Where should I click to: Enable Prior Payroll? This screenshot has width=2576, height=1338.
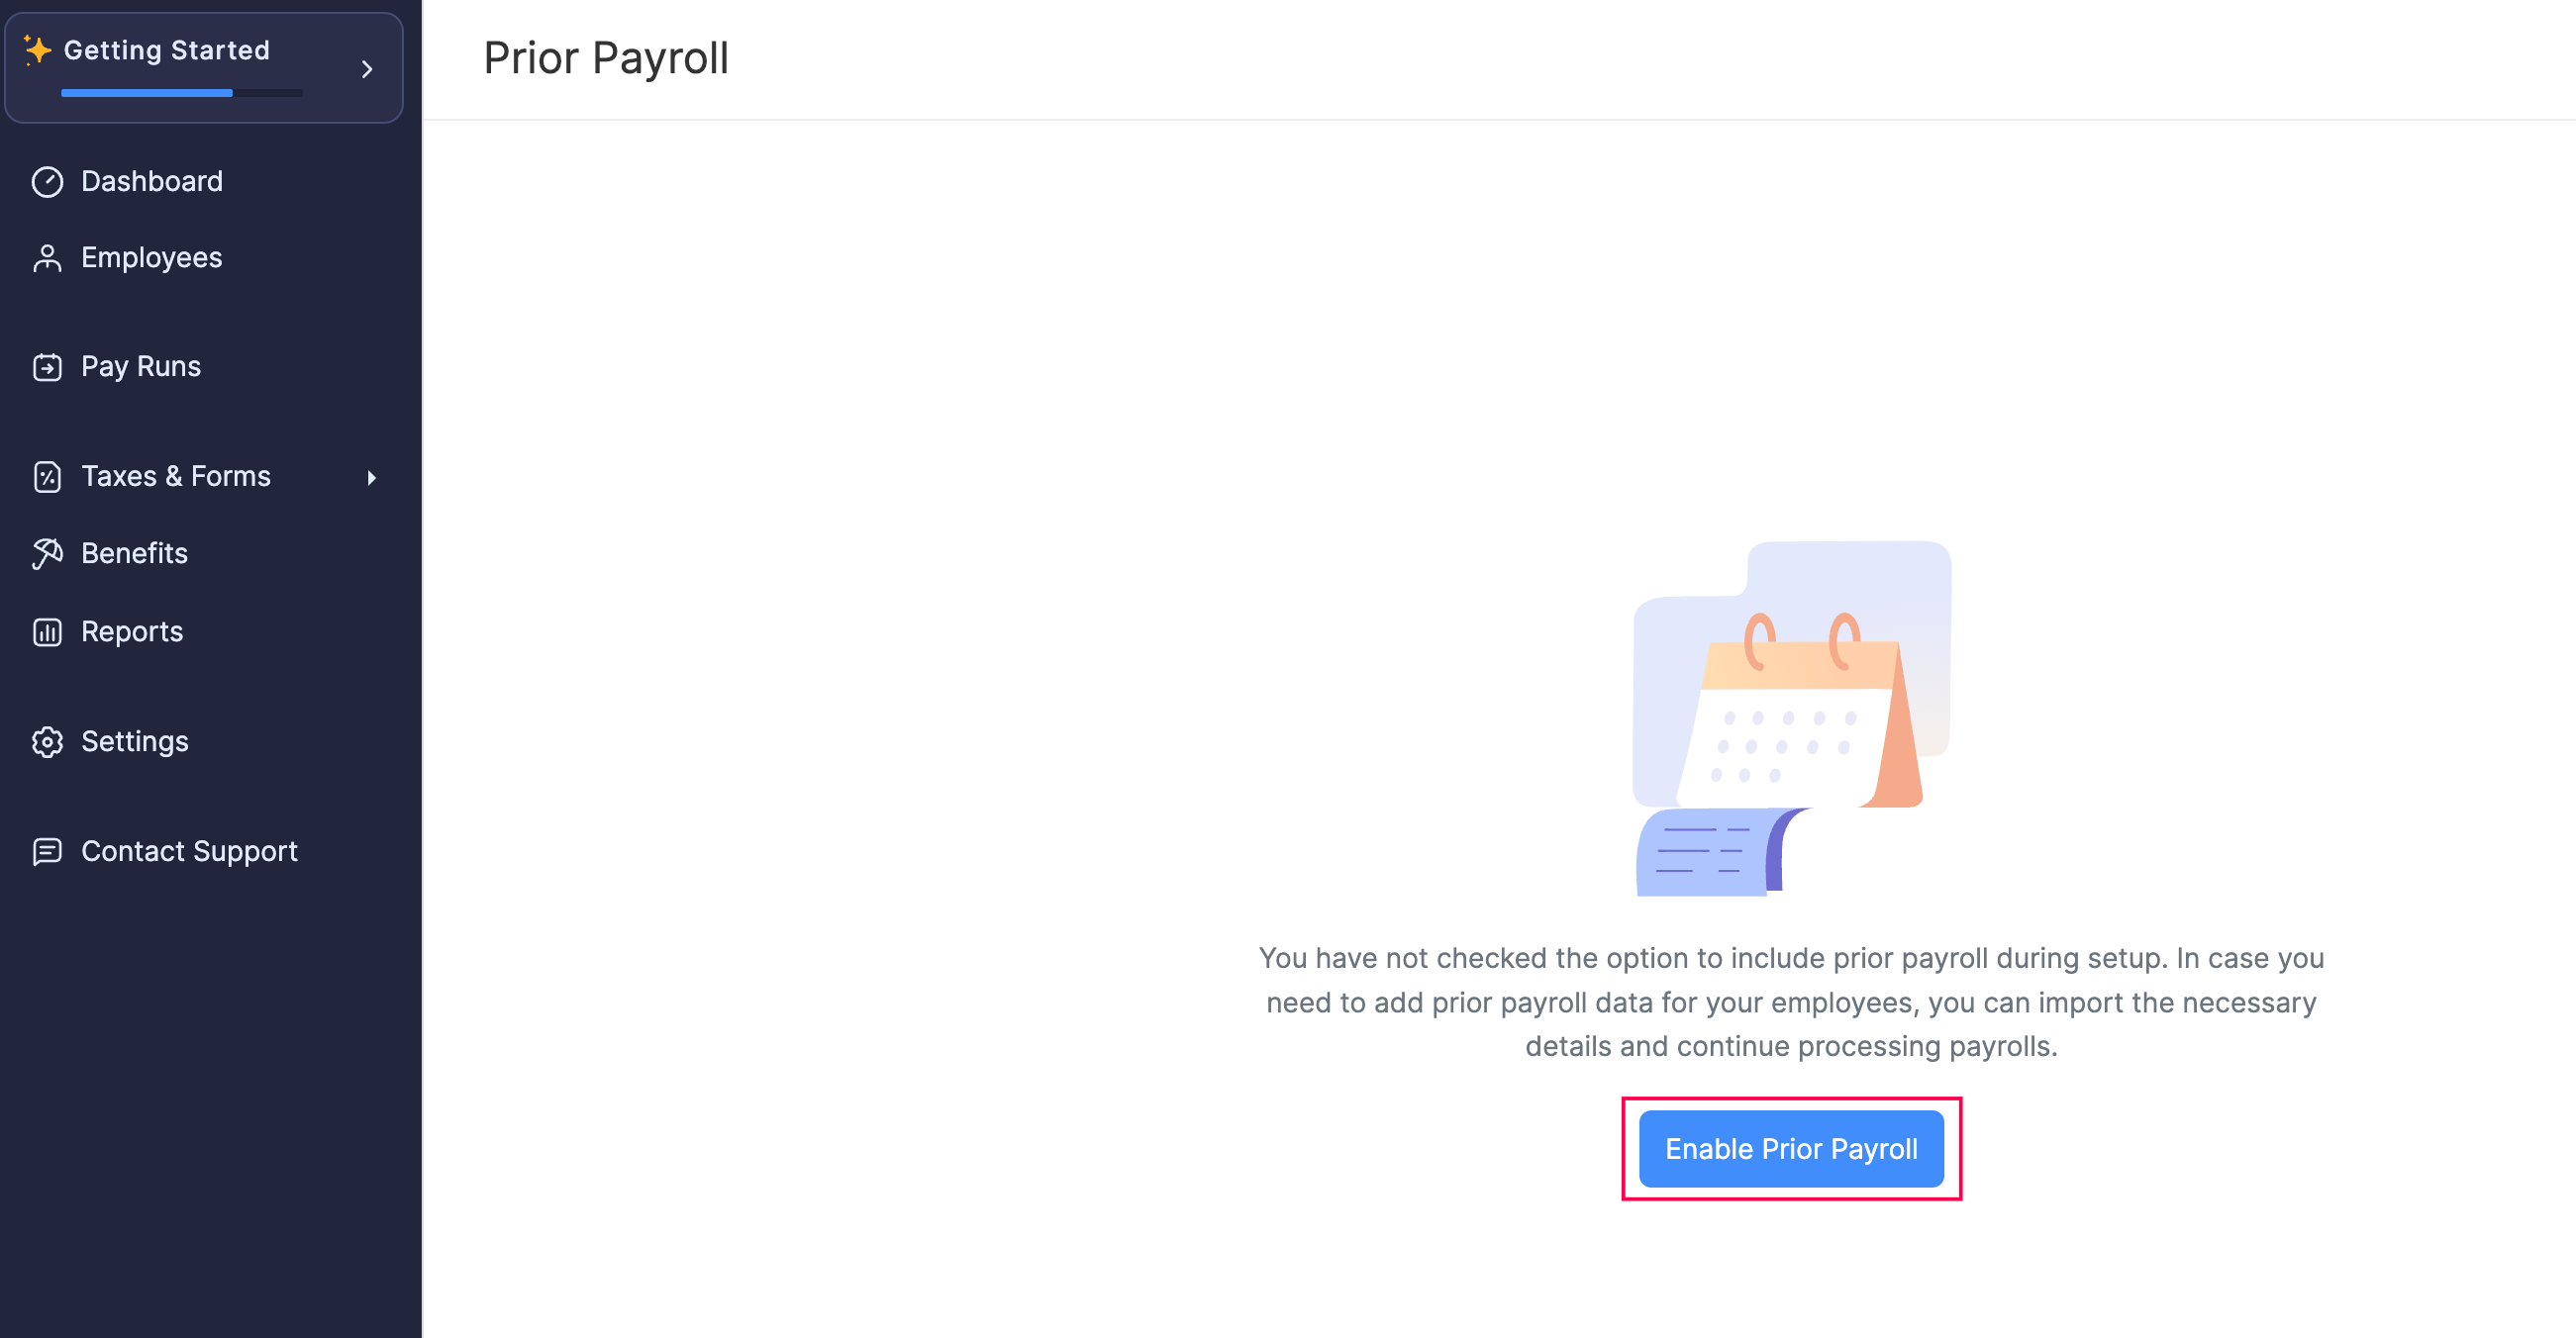[x=1791, y=1148]
